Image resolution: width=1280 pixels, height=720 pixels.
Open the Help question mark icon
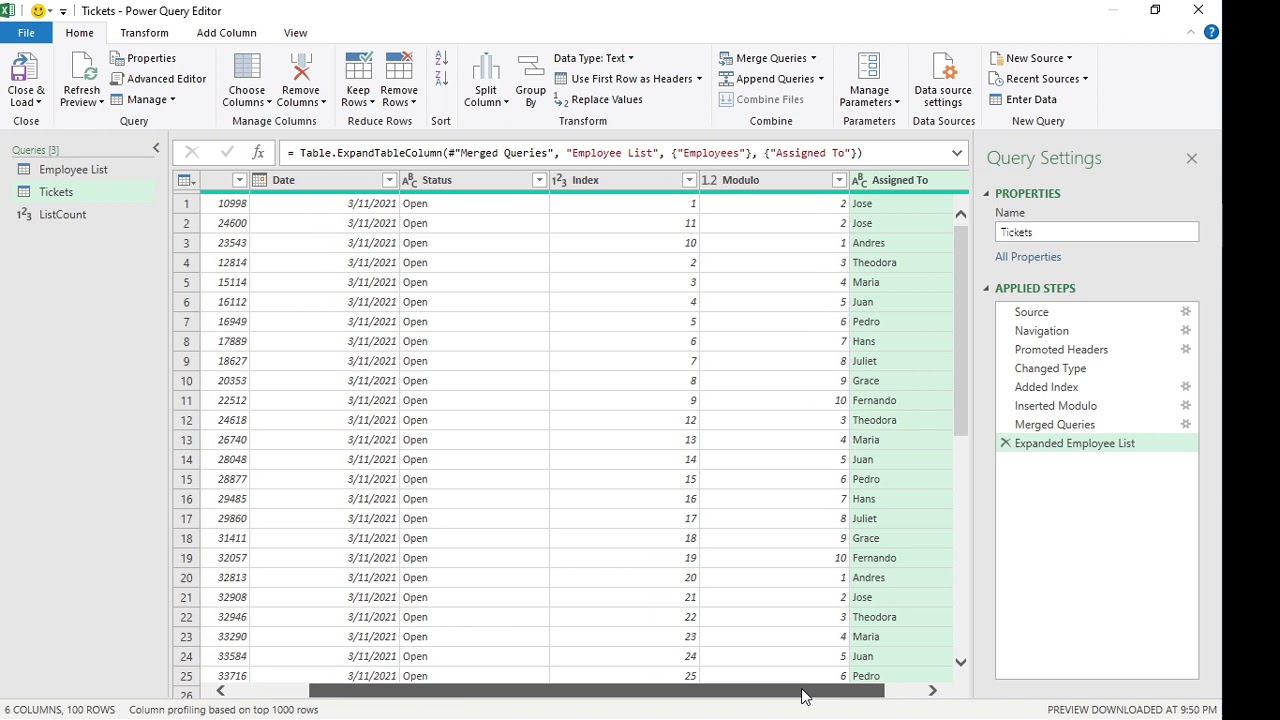1211,32
